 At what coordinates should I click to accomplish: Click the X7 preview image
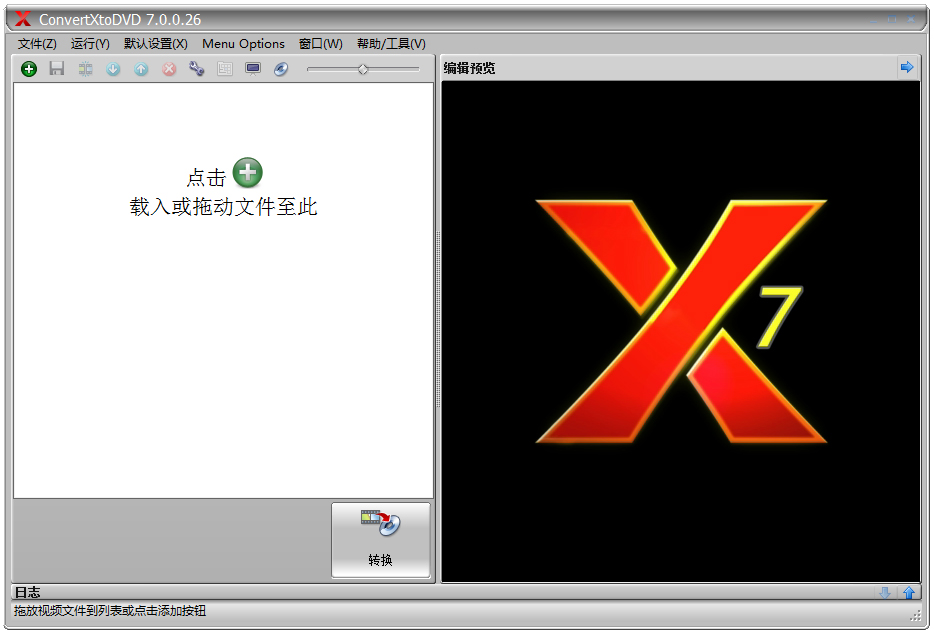click(681, 332)
